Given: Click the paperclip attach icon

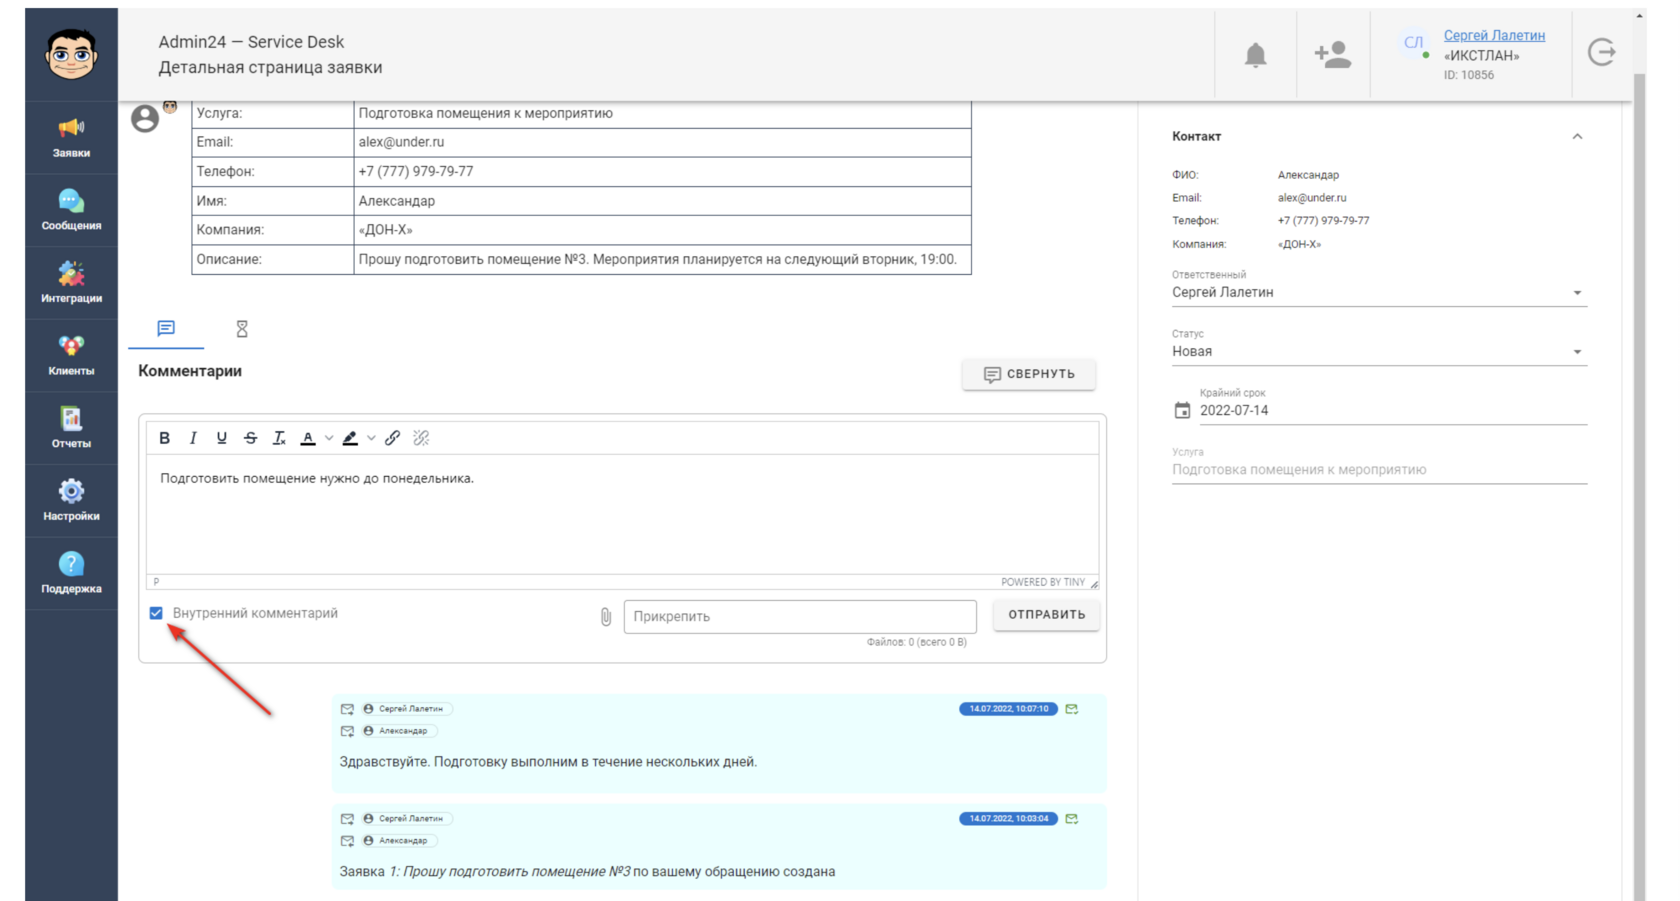Looking at the screenshot, I should (606, 617).
